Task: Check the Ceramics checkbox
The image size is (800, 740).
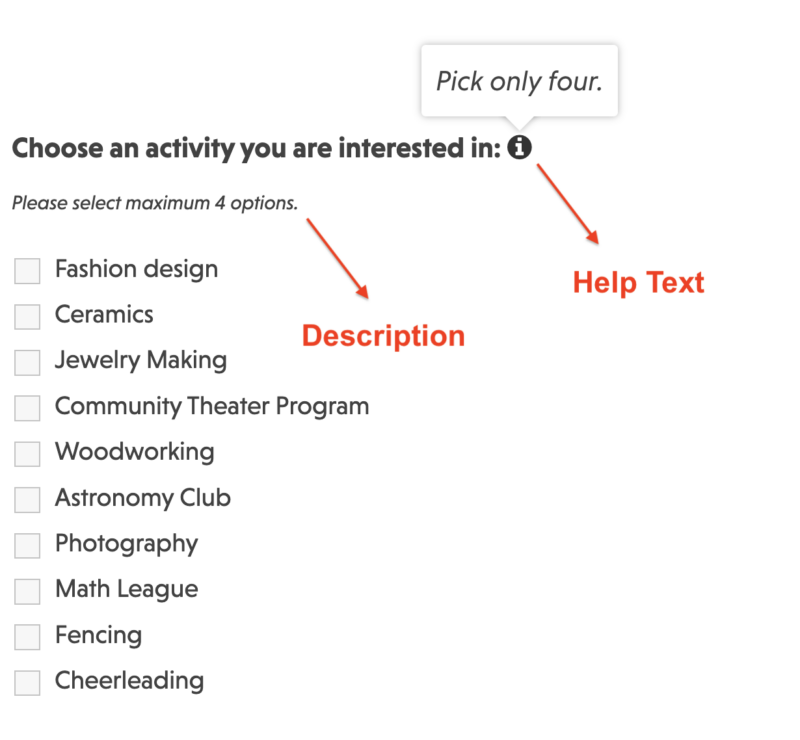Action: (26, 316)
